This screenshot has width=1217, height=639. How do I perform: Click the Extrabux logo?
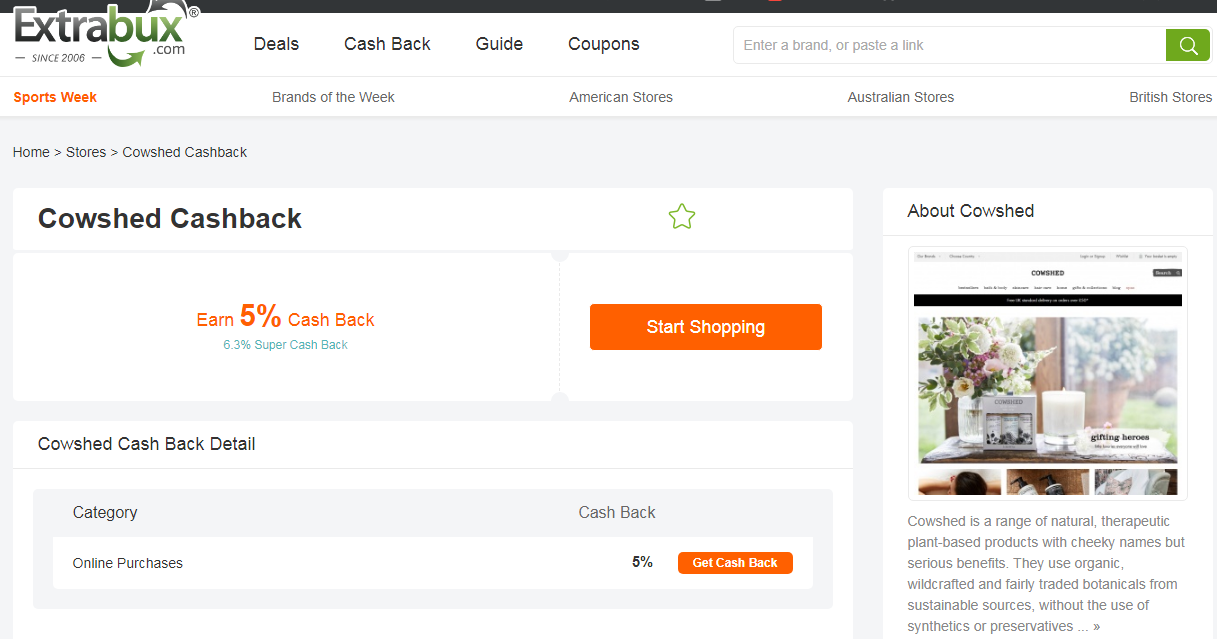click(105, 37)
